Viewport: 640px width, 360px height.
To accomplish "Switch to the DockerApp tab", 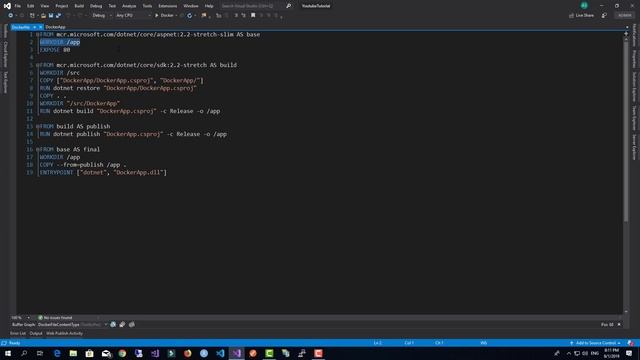I will tap(56, 27).
